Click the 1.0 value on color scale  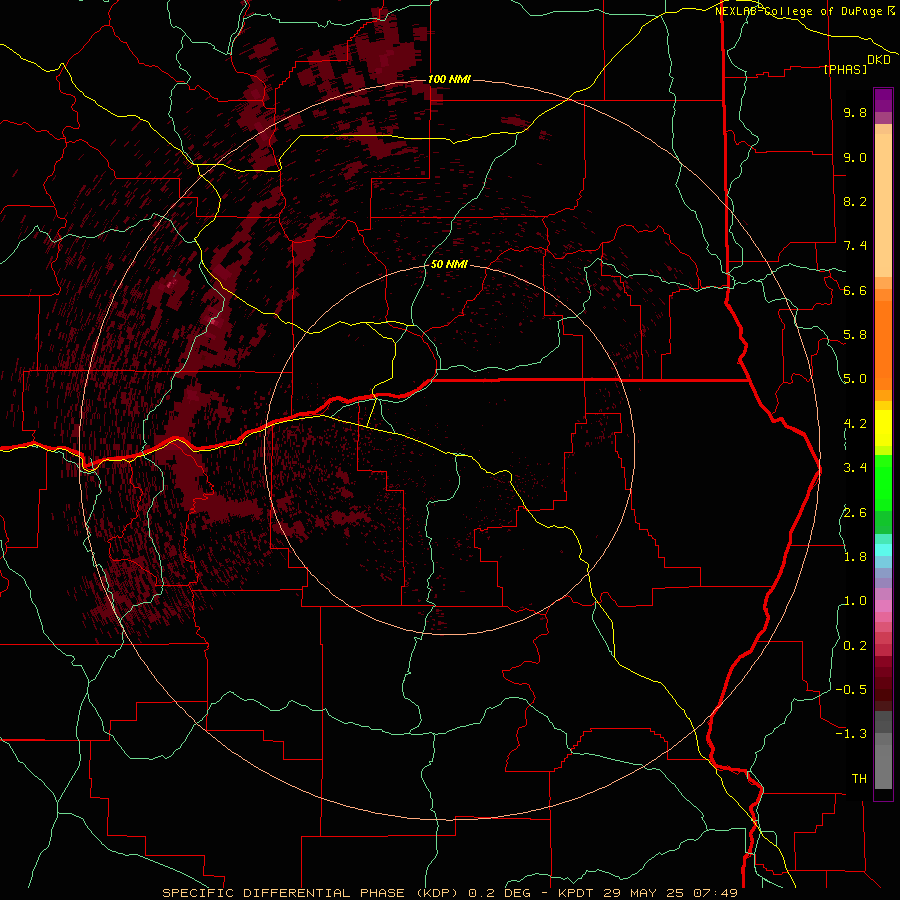point(855,601)
